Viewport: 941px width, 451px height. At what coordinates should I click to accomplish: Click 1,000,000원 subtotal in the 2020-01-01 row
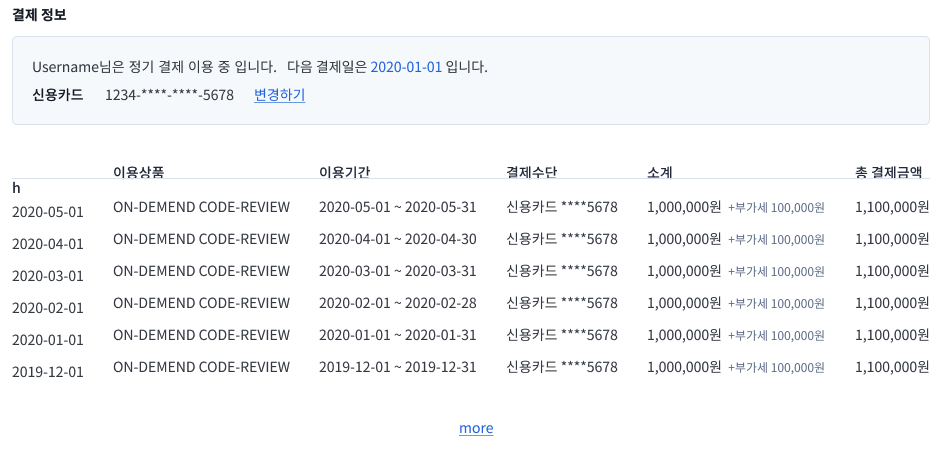pyautogui.click(x=684, y=335)
